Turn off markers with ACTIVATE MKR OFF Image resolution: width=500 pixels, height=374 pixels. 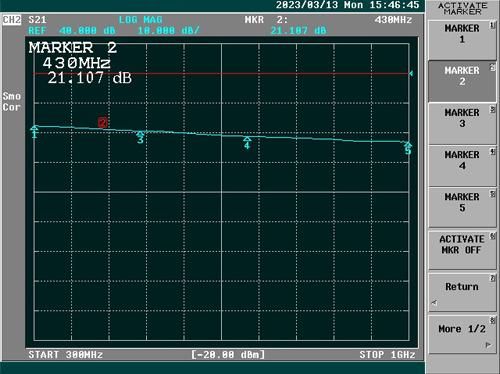462,250
